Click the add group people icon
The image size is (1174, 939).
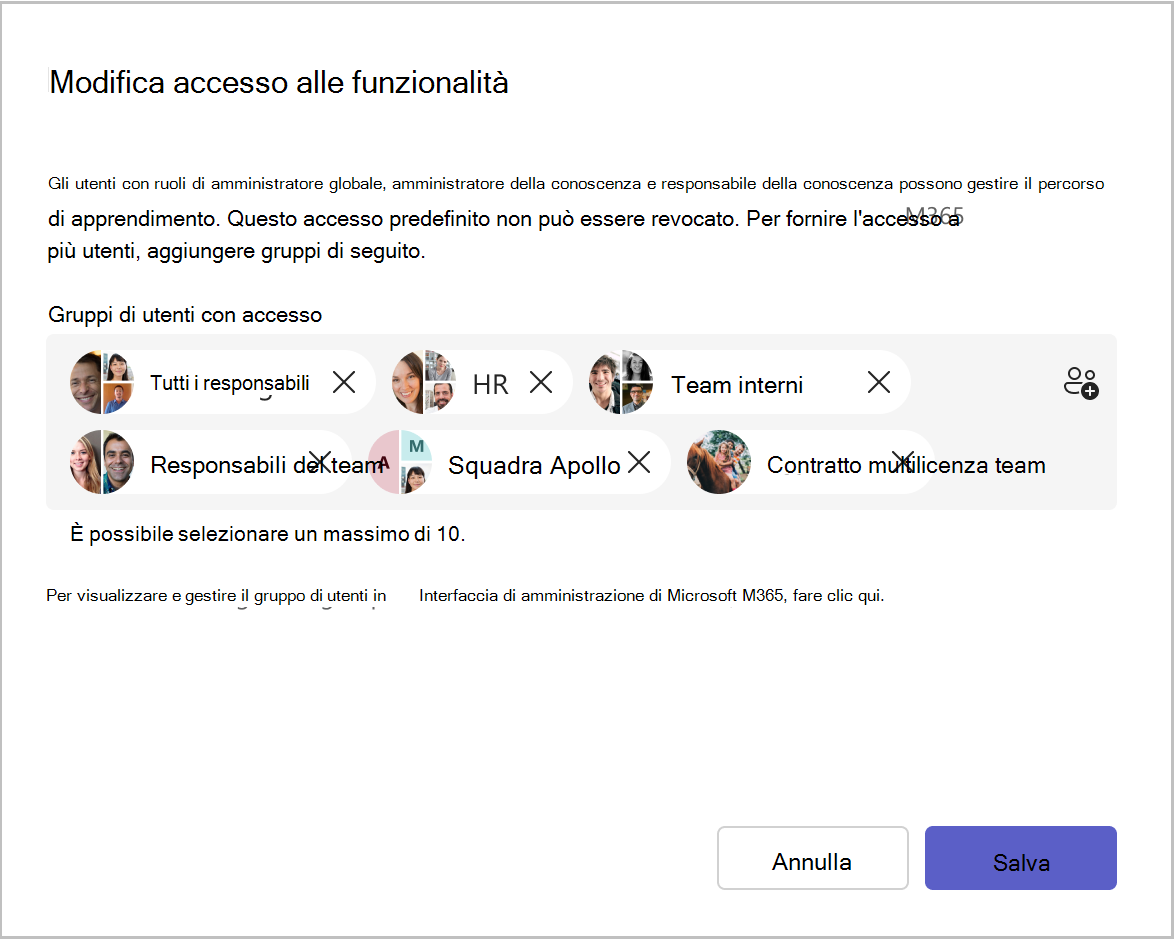click(1080, 382)
